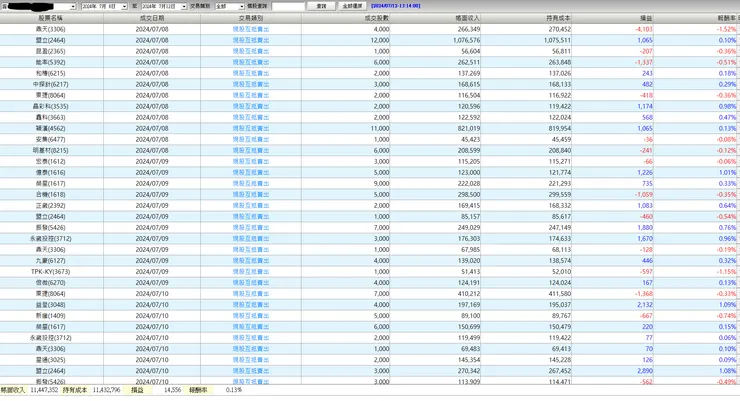
Task: Open trade type link for row 3663
Action: [x=251, y=117]
